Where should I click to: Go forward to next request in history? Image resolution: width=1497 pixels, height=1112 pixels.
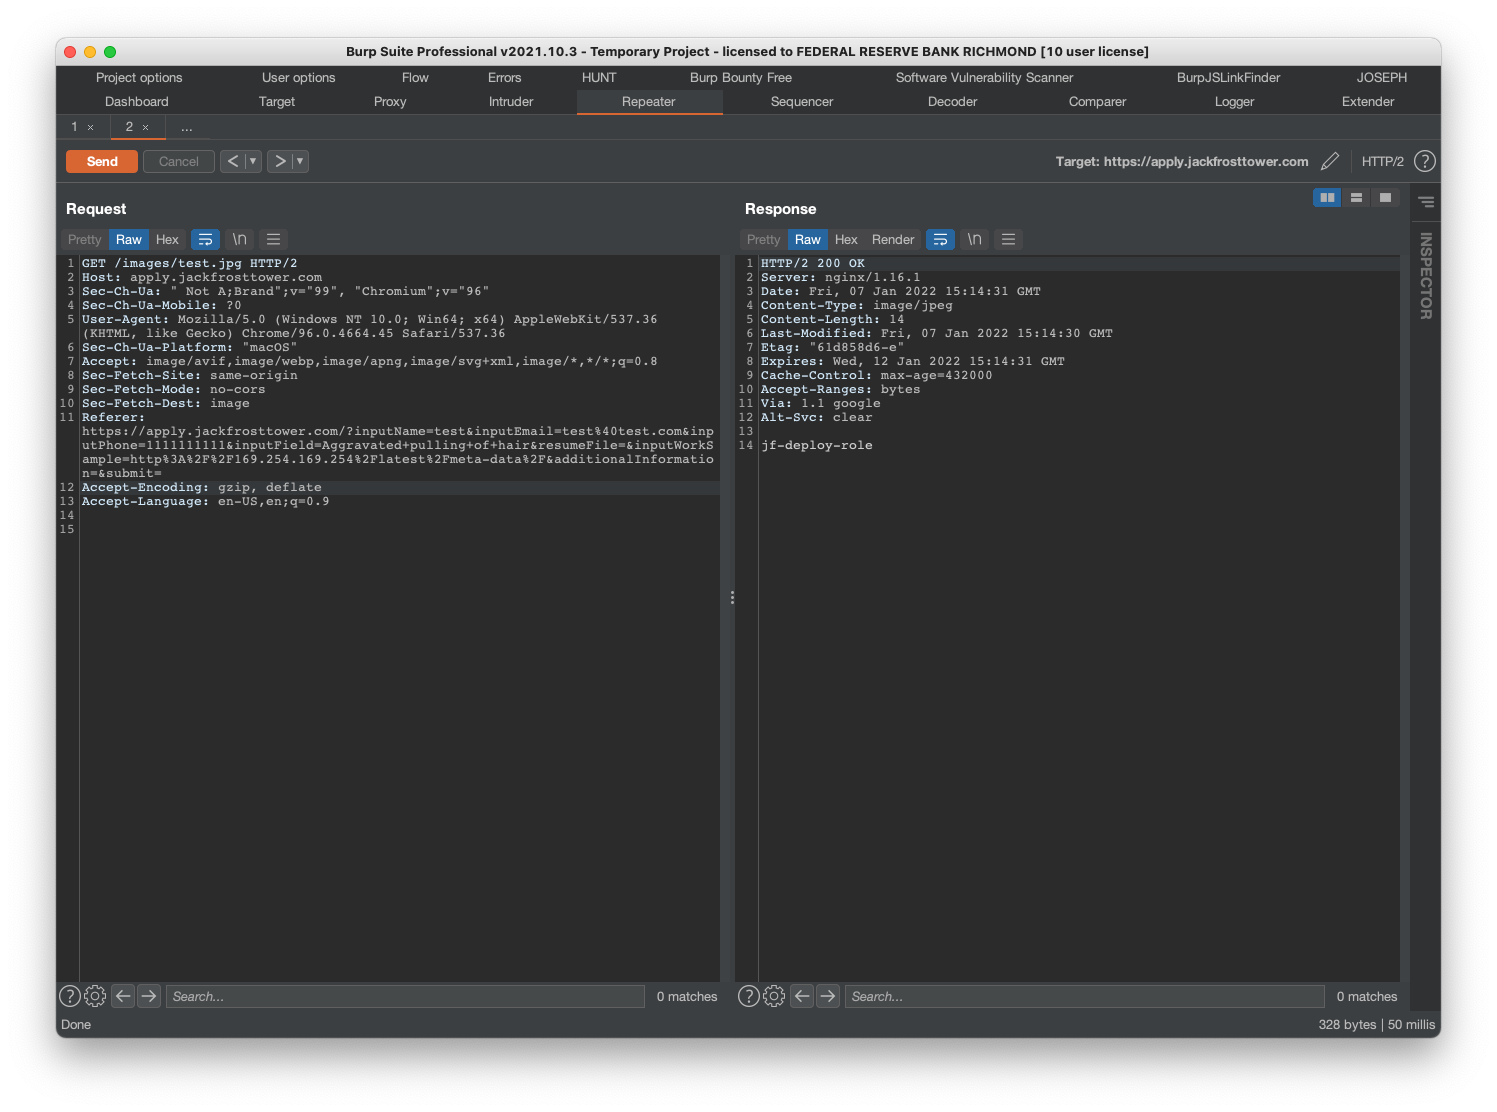coord(280,161)
